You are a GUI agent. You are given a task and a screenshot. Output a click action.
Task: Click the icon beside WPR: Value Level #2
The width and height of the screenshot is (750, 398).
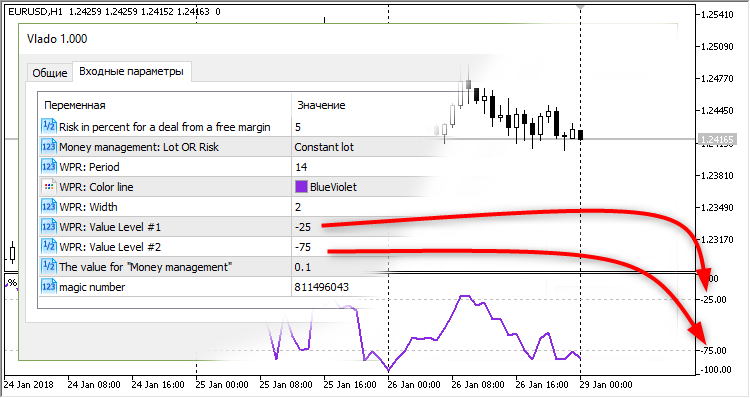pos(49,247)
